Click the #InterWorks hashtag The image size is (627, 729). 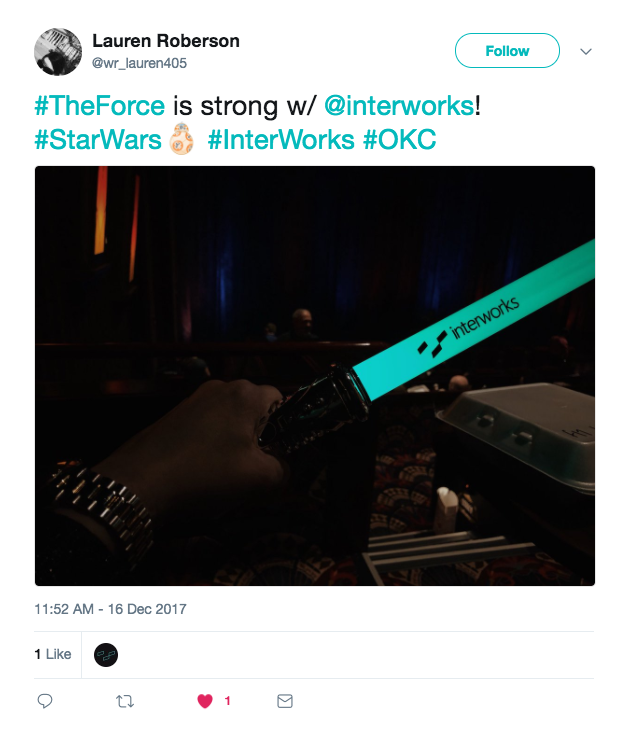point(281,139)
